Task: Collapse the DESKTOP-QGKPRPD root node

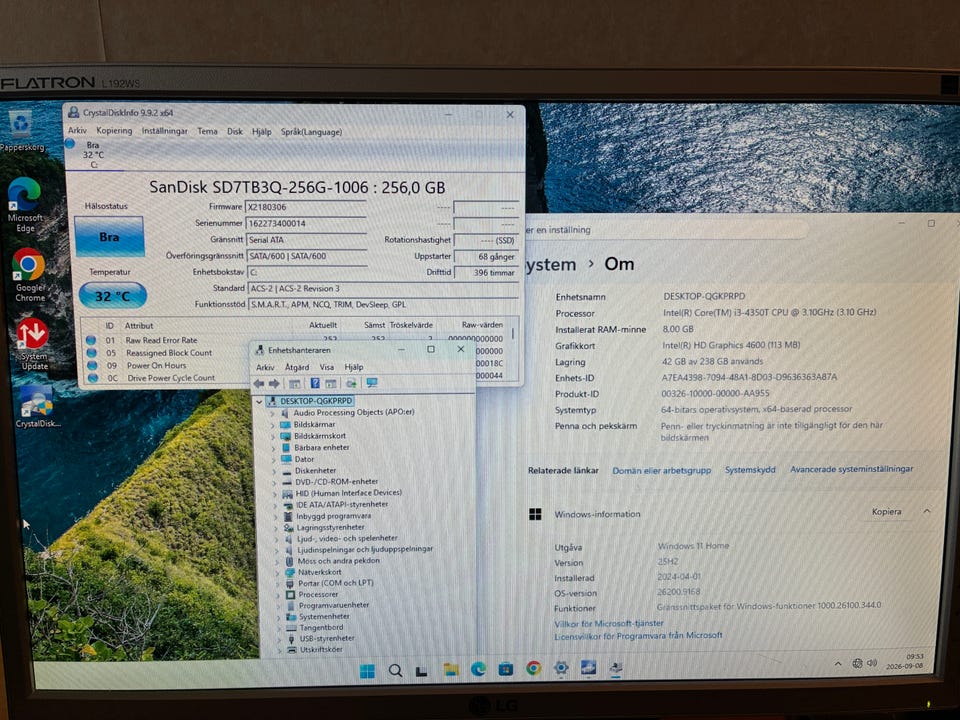Action: [x=260, y=402]
